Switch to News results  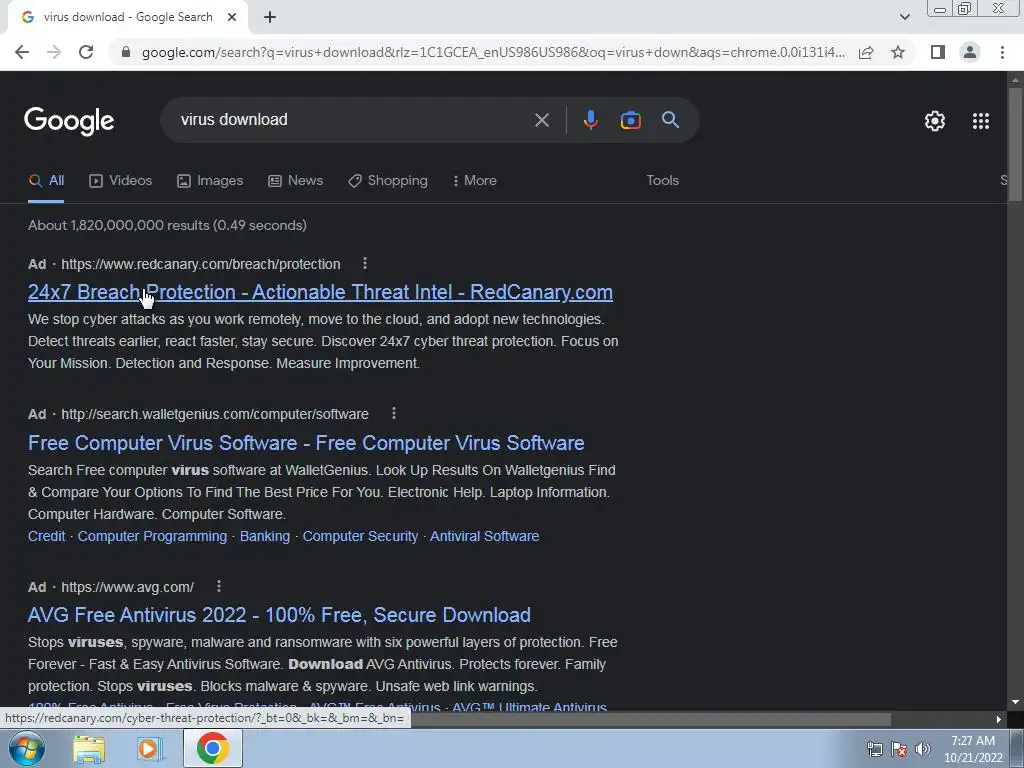coord(295,181)
